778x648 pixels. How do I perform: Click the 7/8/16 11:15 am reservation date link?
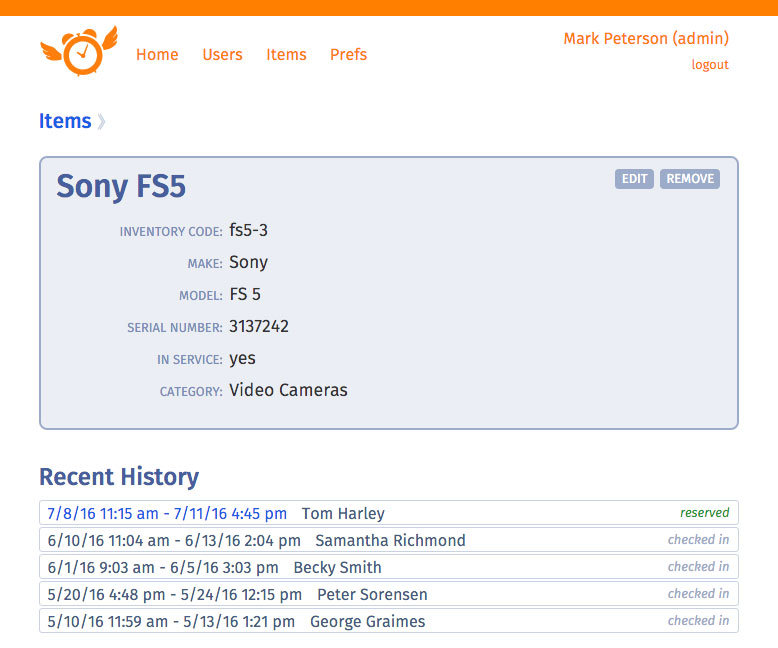point(167,514)
